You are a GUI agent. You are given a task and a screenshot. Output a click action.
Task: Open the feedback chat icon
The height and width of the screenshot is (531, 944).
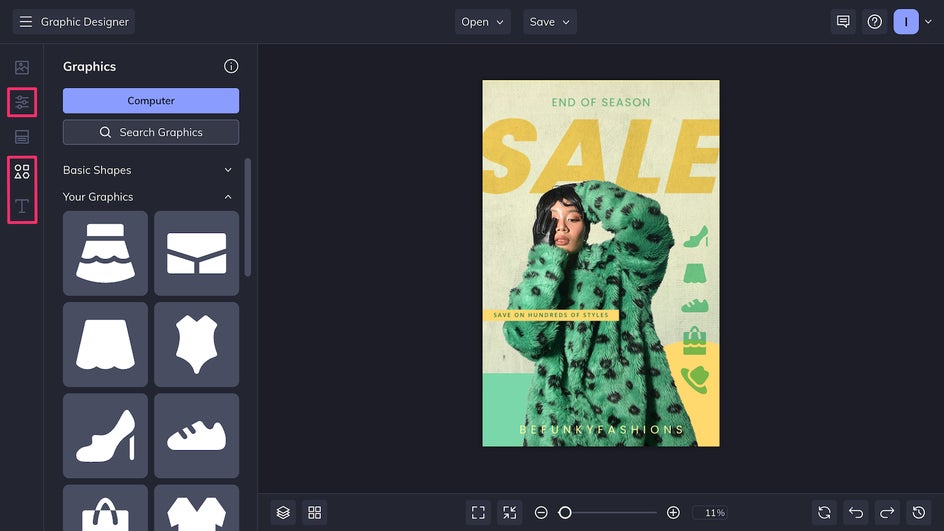click(843, 22)
